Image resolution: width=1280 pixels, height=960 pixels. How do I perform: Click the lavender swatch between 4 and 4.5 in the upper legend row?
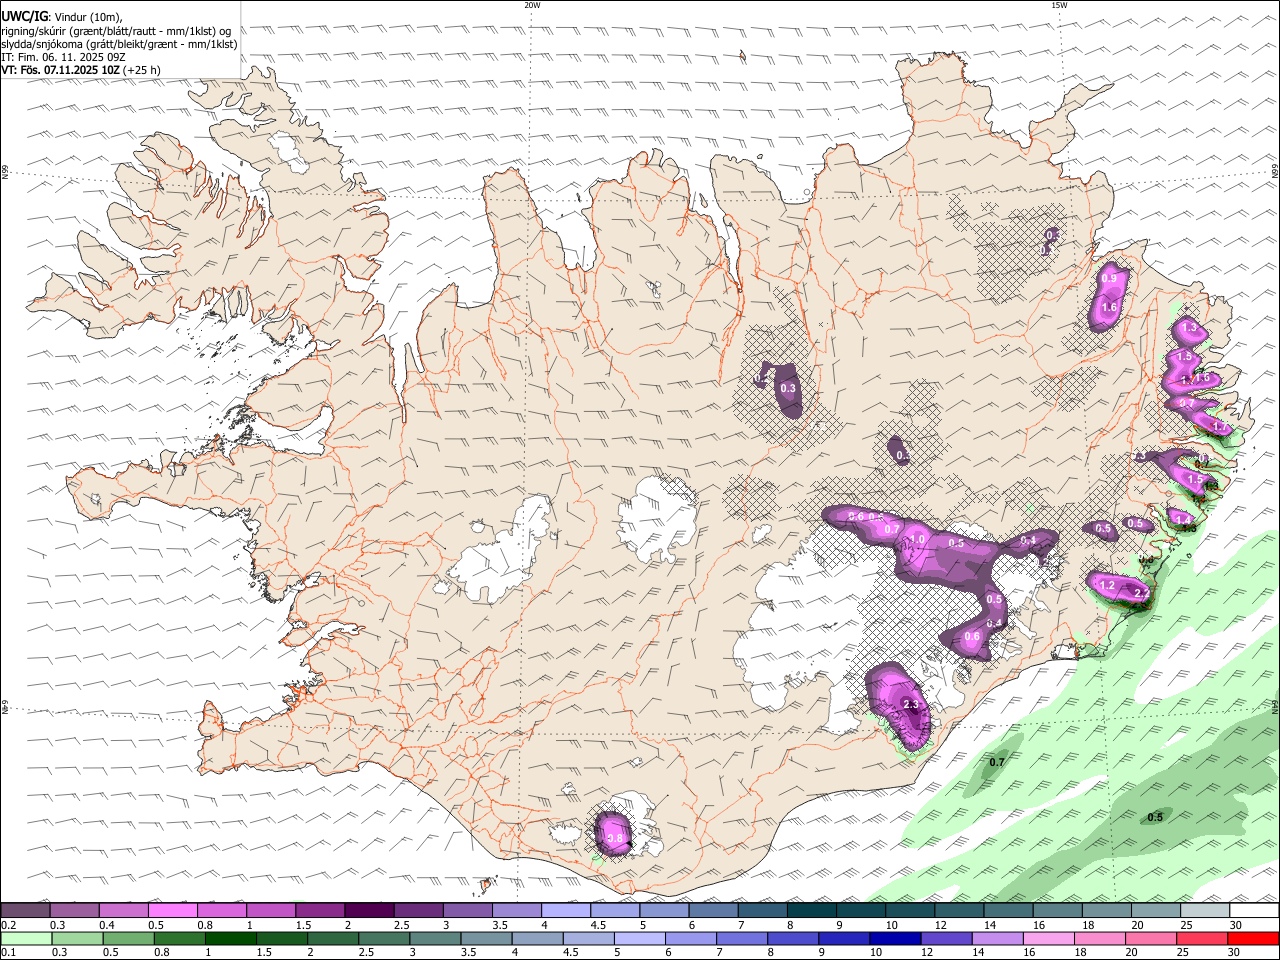(x=566, y=910)
